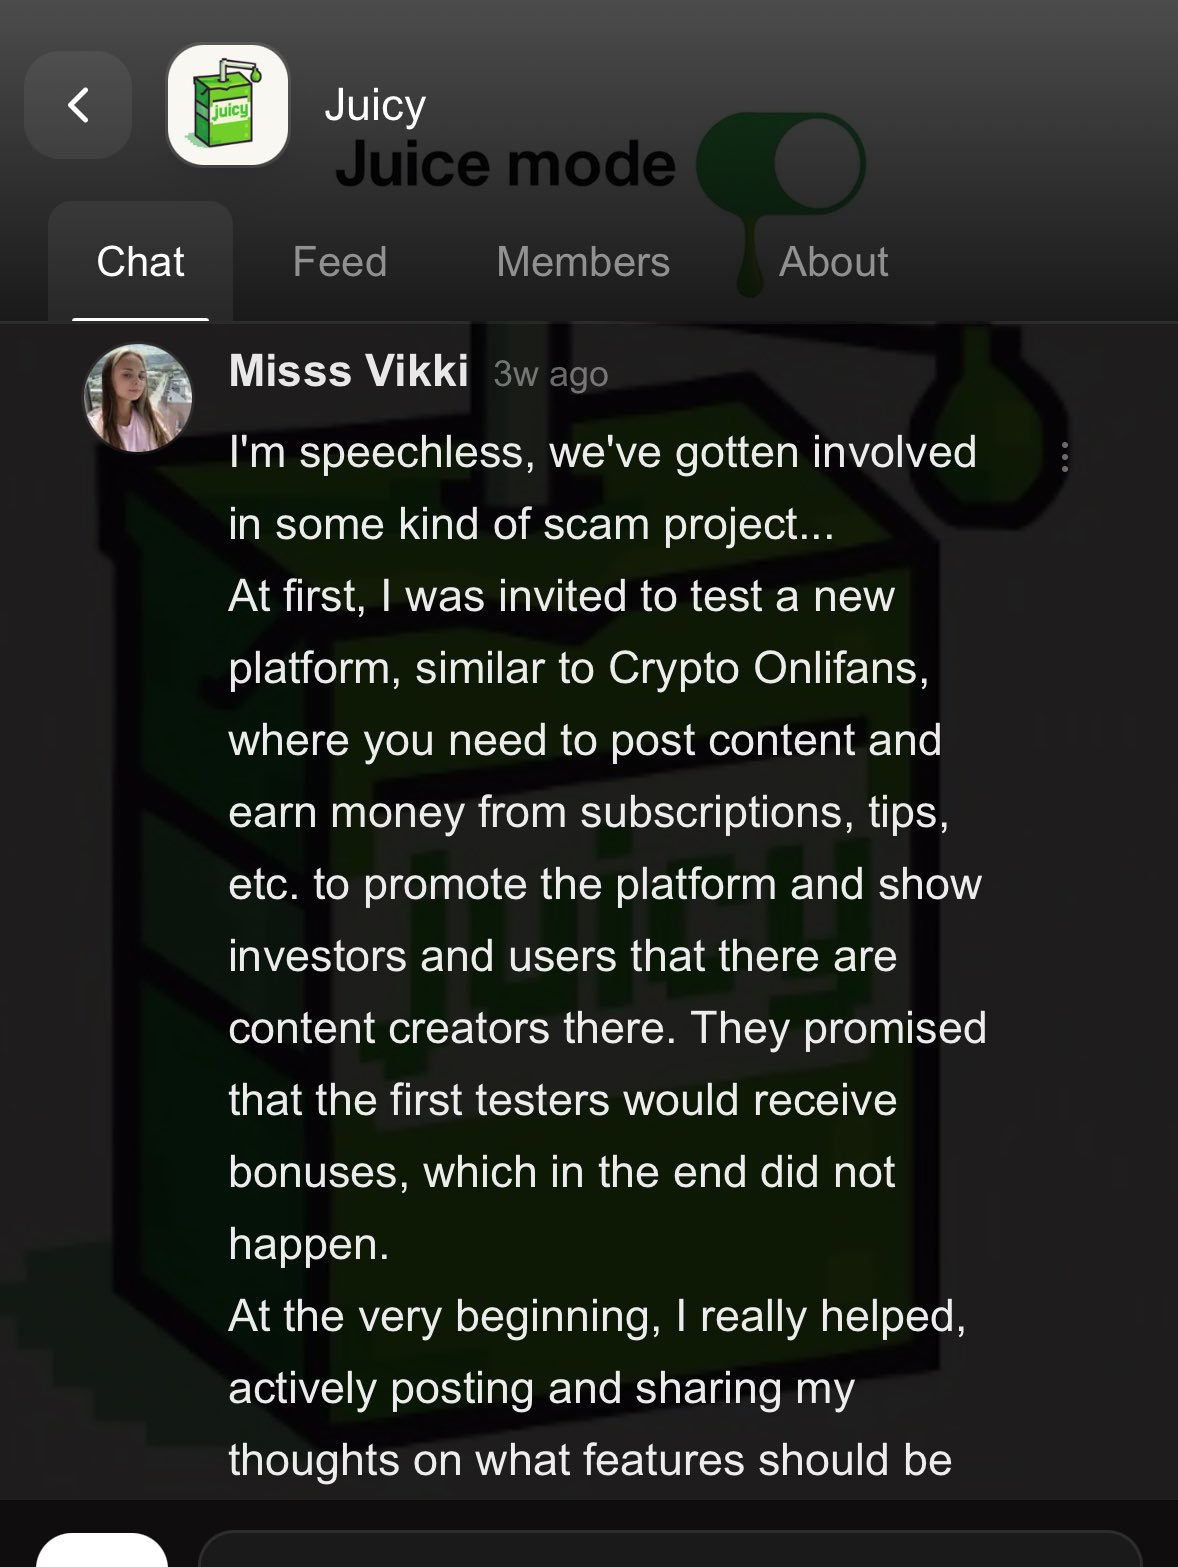Click the 'Juice mode' label text

pyautogui.click(x=506, y=164)
